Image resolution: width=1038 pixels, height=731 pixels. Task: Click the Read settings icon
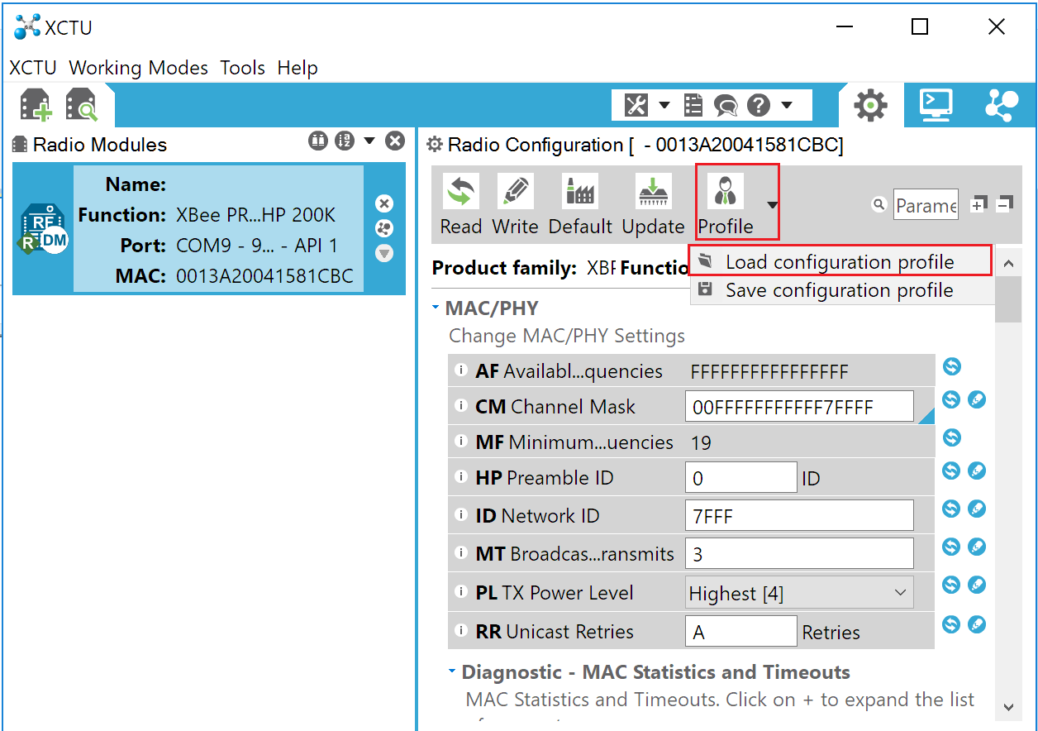pyautogui.click(x=461, y=193)
